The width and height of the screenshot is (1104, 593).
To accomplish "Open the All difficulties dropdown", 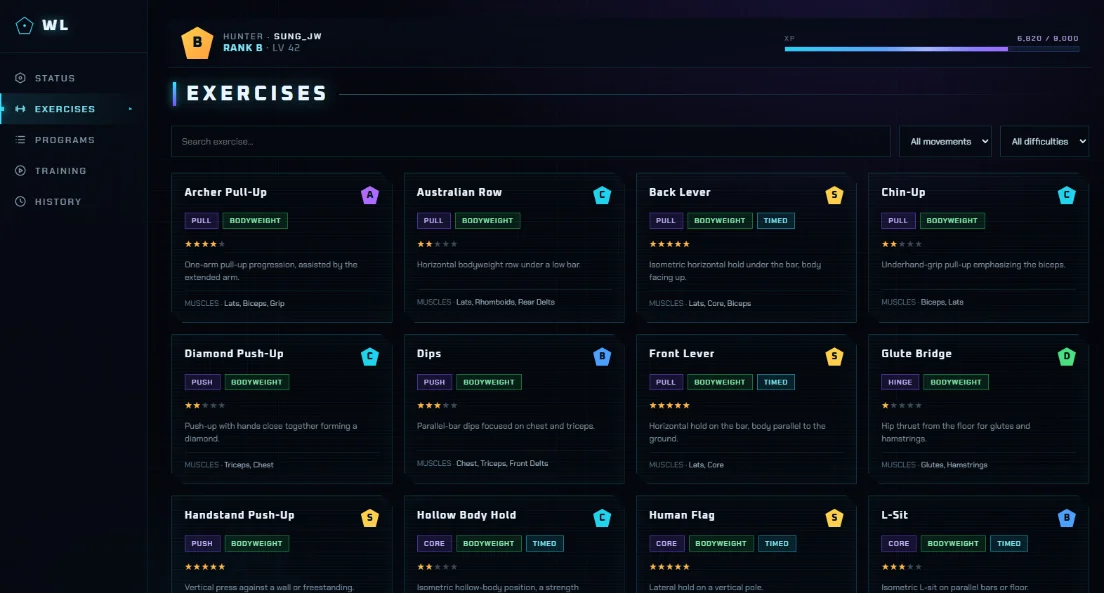I will tap(1044, 142).
